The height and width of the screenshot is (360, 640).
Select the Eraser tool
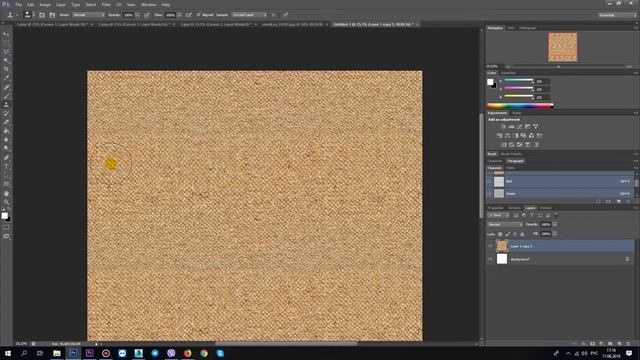click(6, 122)
